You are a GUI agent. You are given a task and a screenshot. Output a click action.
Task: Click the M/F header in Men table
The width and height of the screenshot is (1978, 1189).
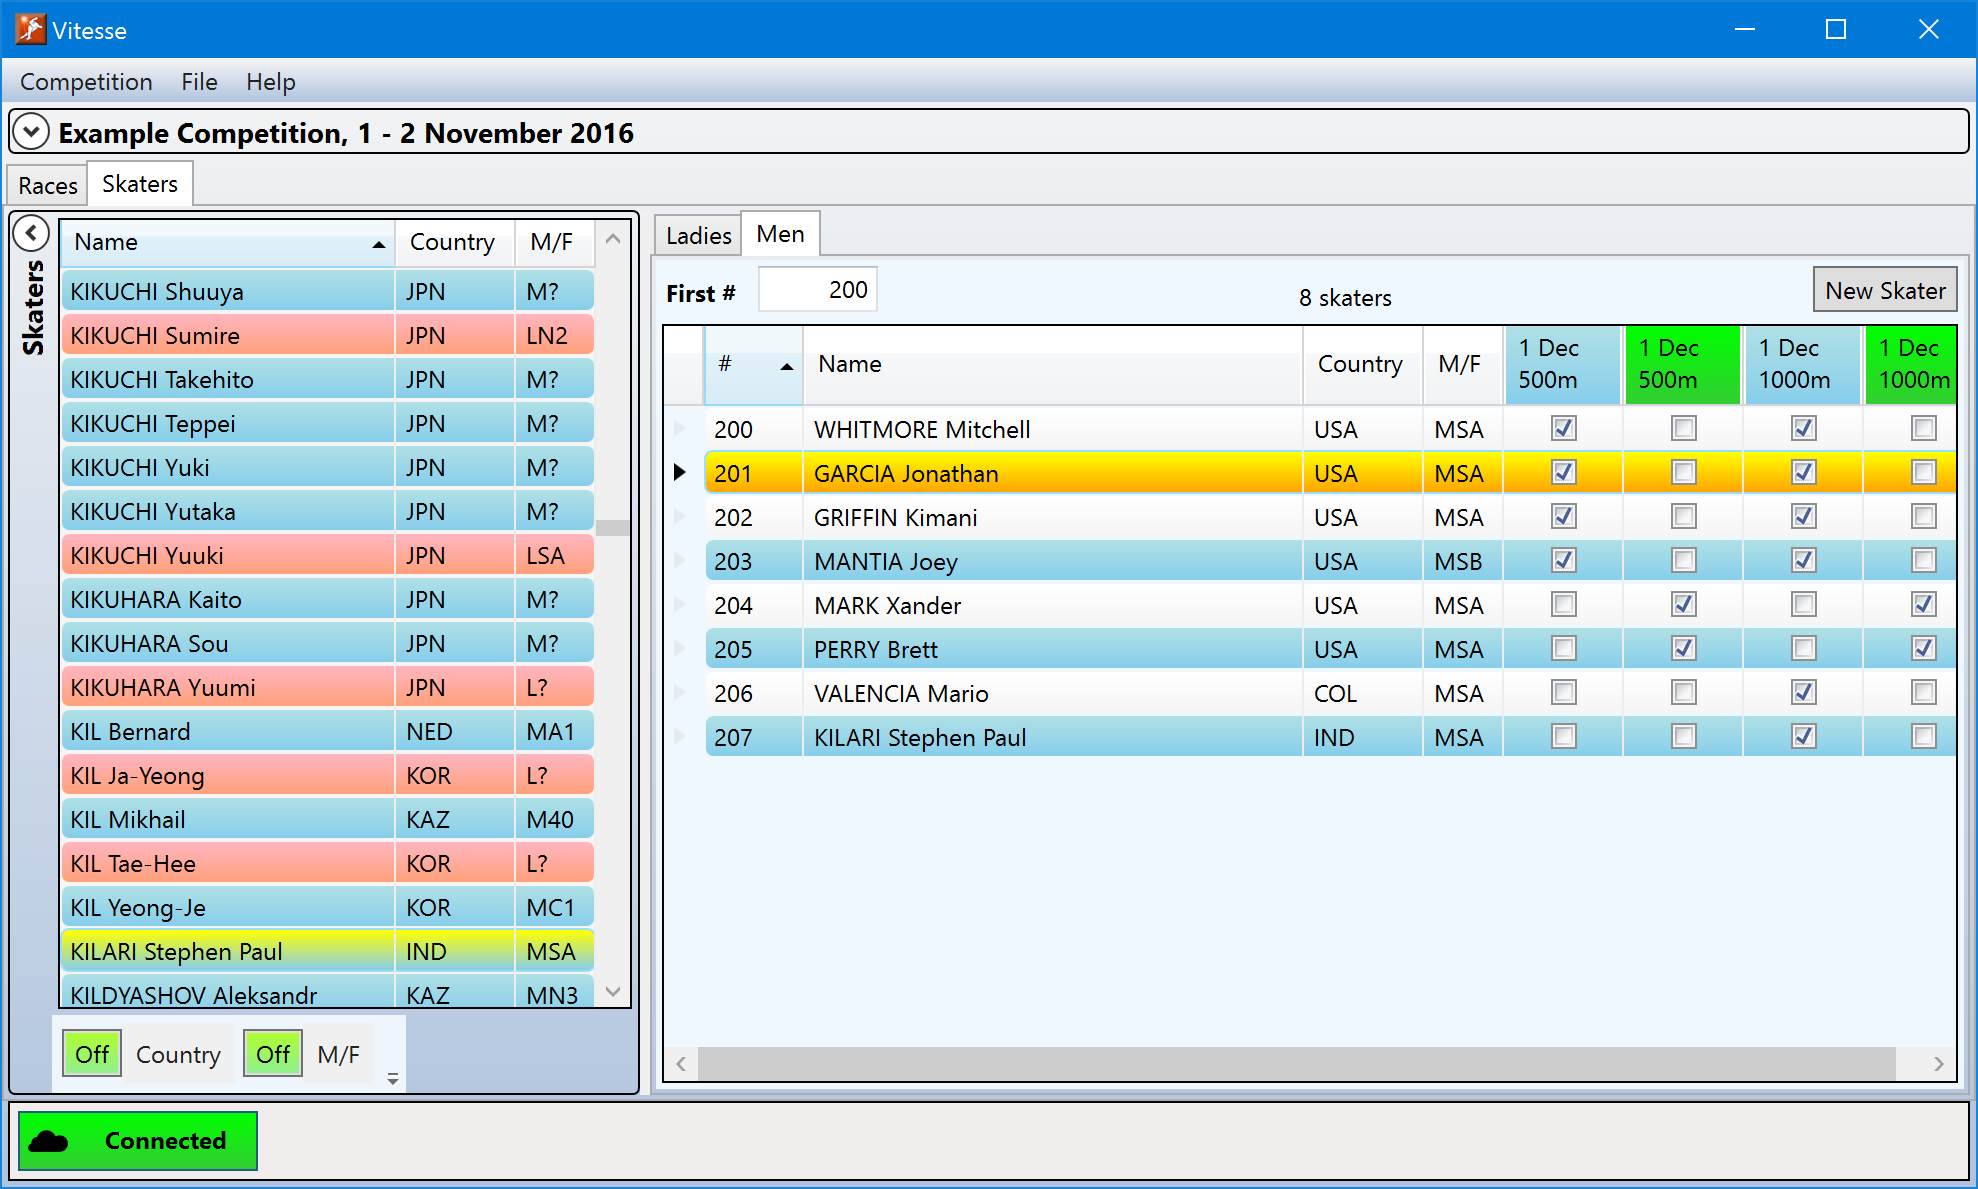[1462, 365]
